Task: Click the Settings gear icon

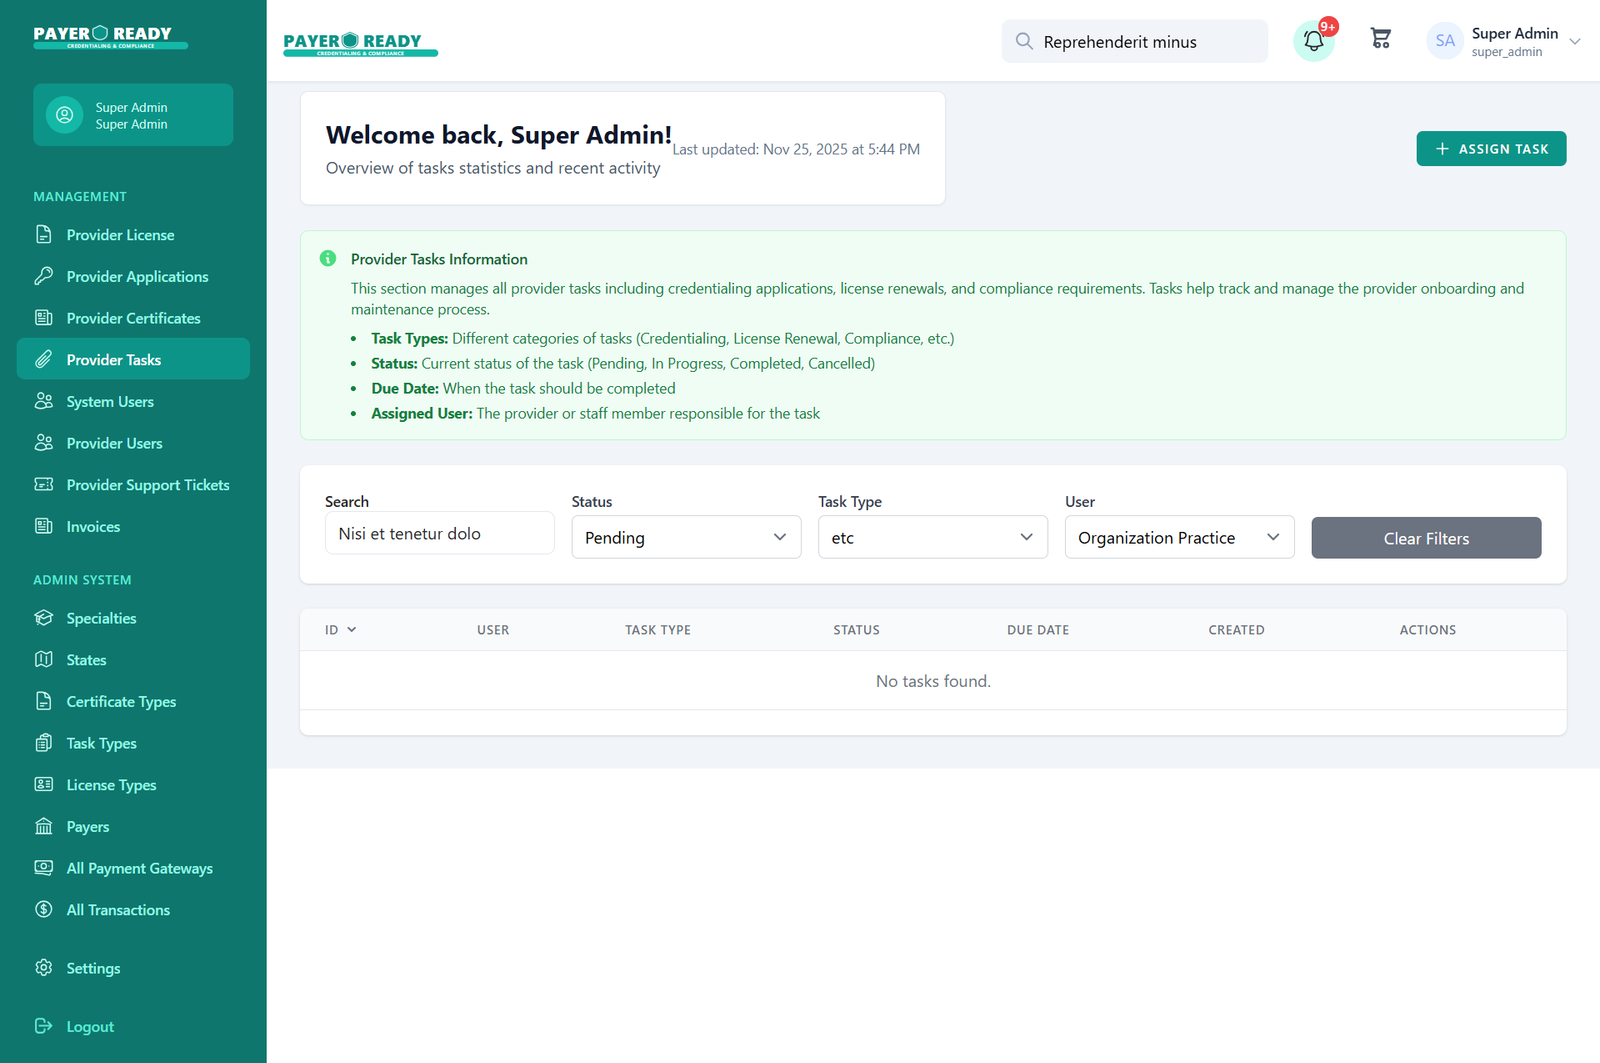Action: point(44,968)
